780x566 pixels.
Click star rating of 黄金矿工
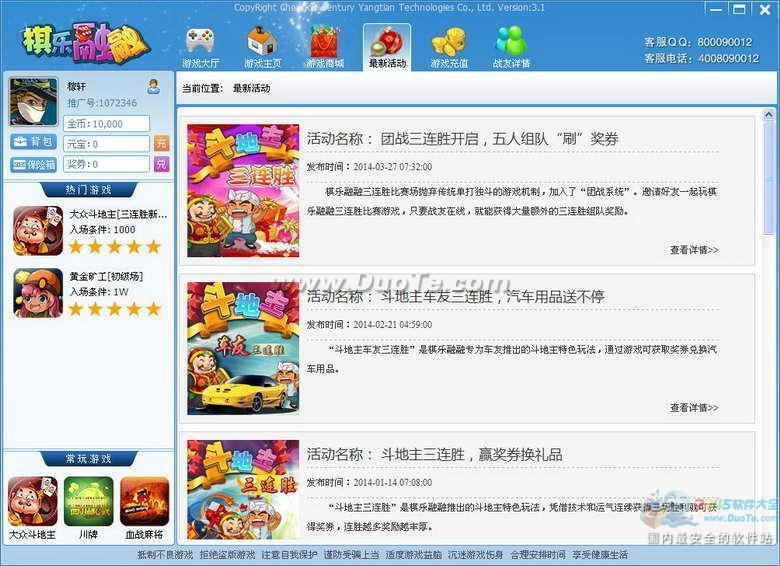[x=115, y=309]
